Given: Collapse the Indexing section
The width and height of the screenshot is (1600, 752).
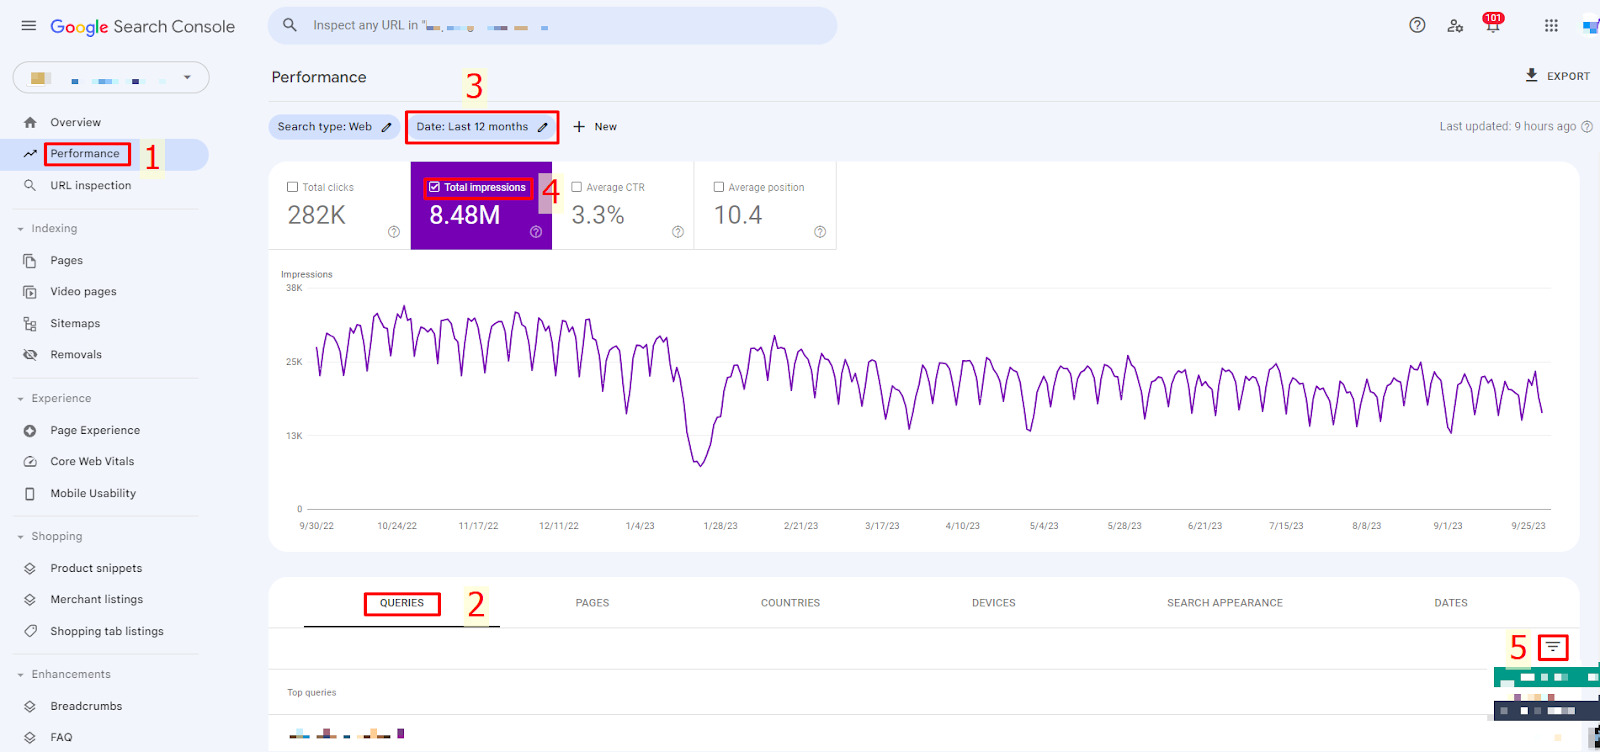Looking at the screenshot, I should point(21,229).
